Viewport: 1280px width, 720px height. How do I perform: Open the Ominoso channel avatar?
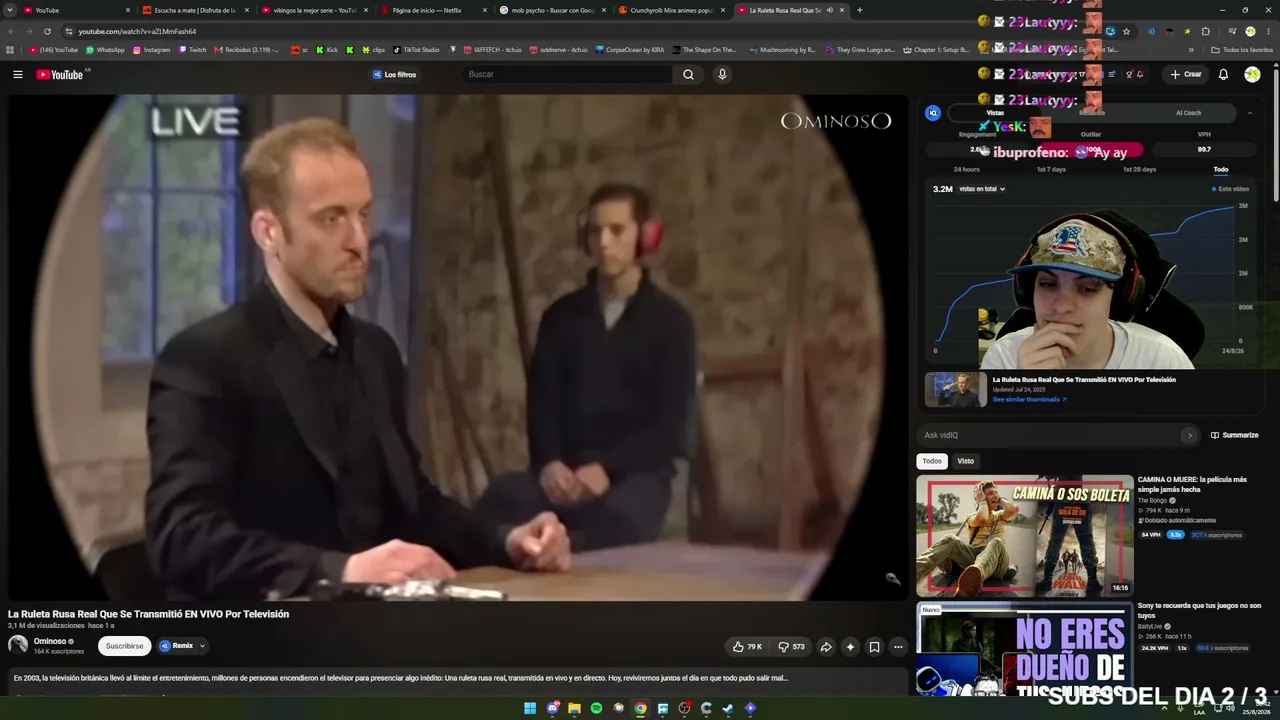pyautogui.click(x=18, y=645)
